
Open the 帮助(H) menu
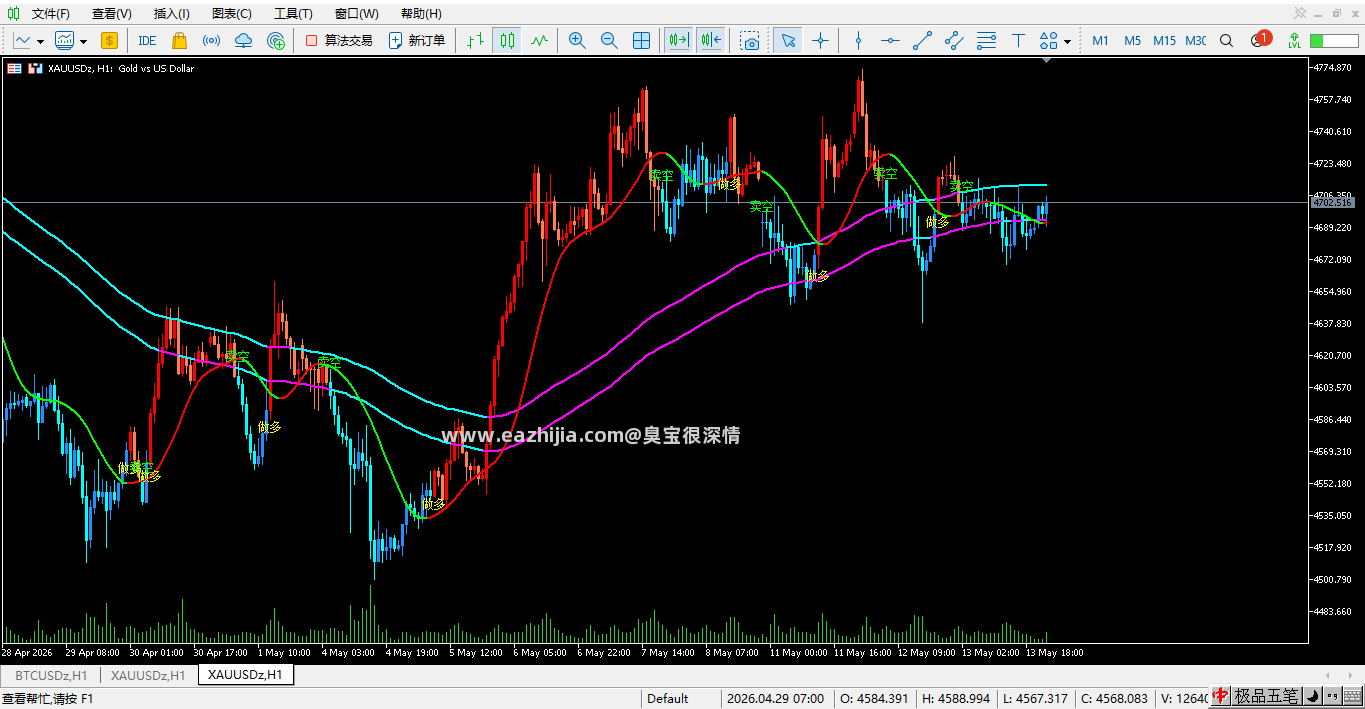pos(421,14)
